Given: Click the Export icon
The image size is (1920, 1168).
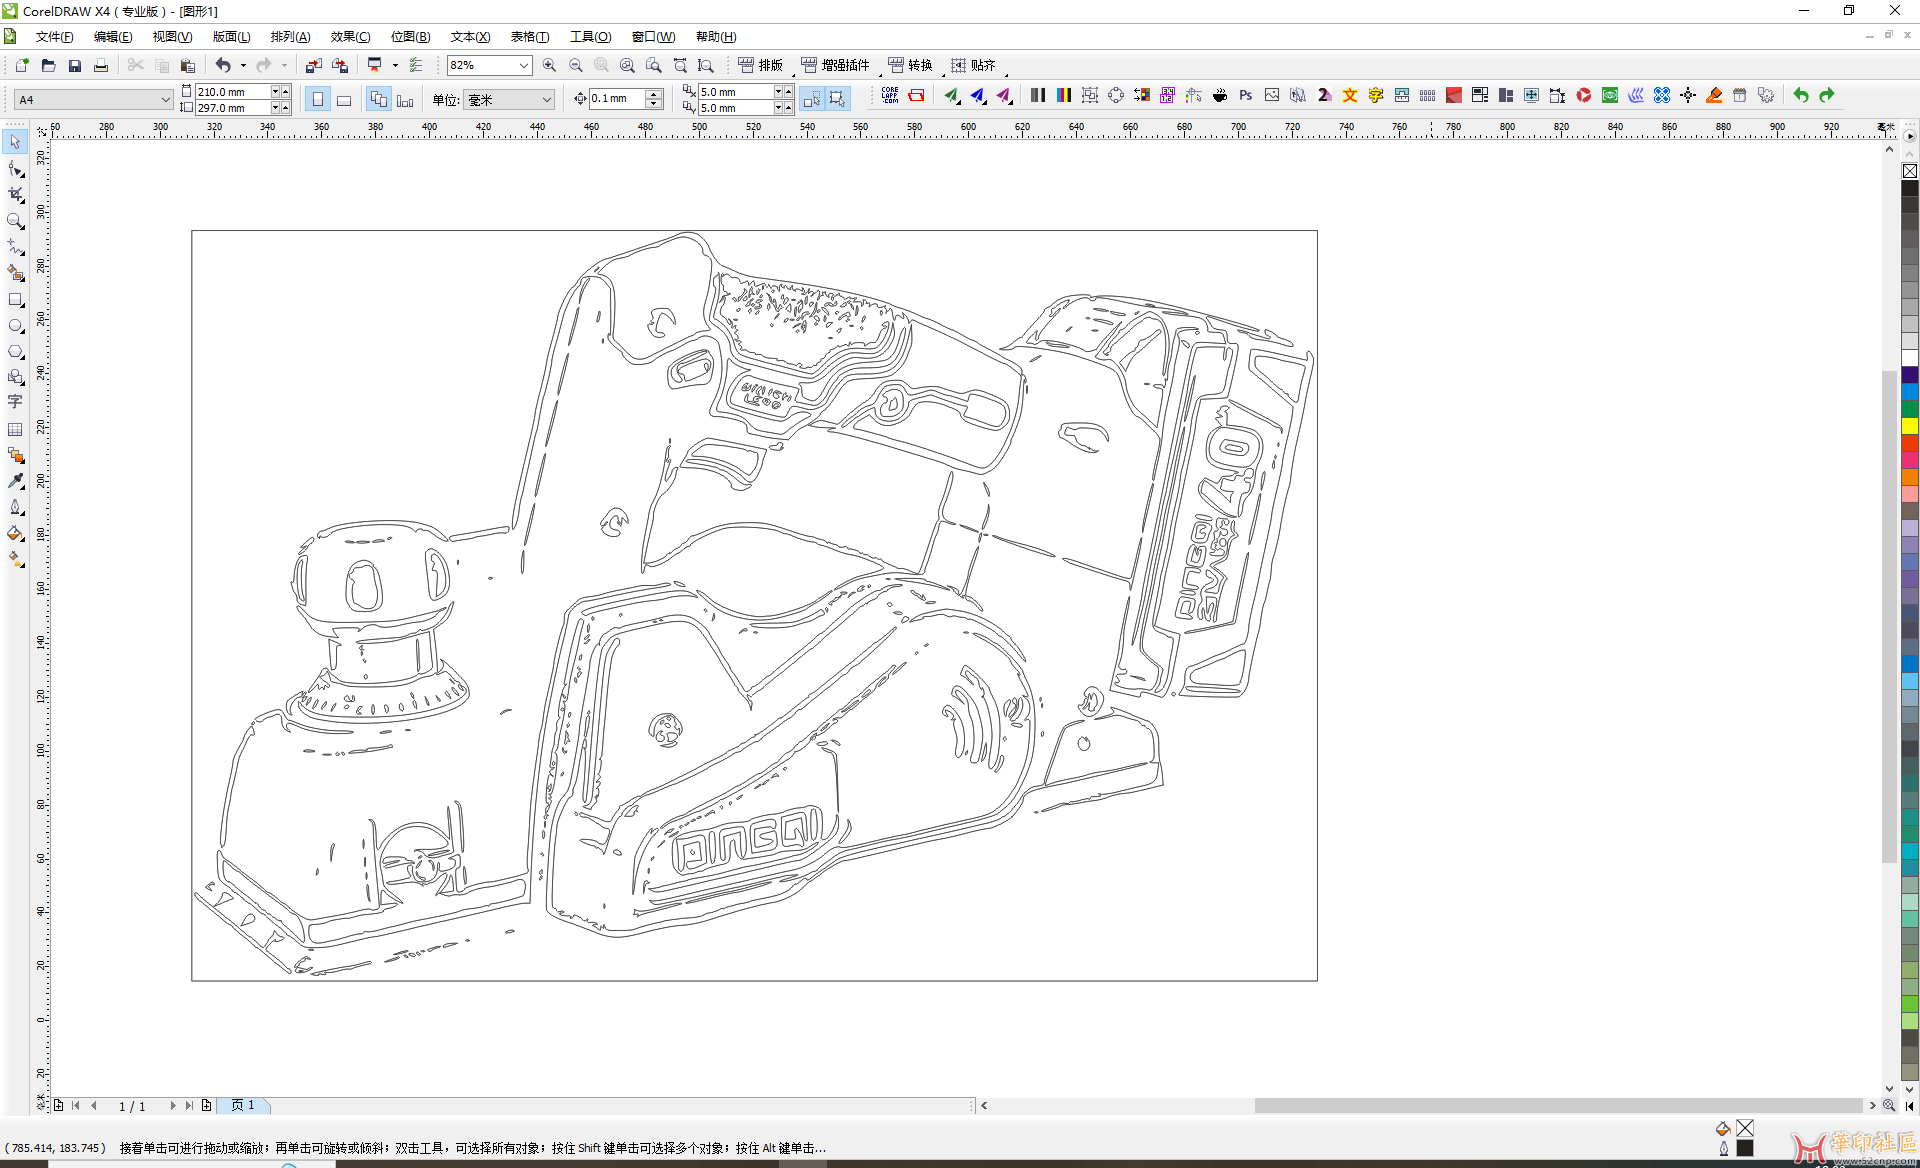Looking at the screenshot, I should click(340, 65).
